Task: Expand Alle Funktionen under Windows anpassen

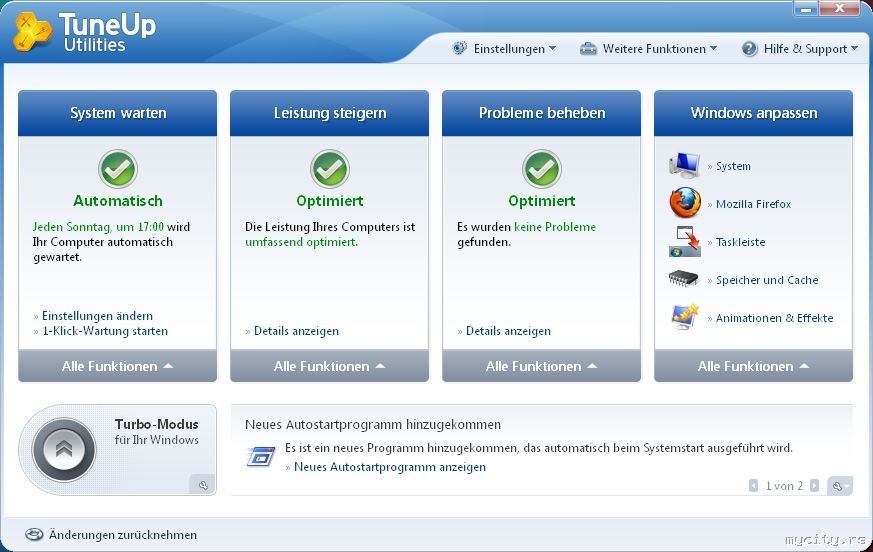Action: (753, 366)
